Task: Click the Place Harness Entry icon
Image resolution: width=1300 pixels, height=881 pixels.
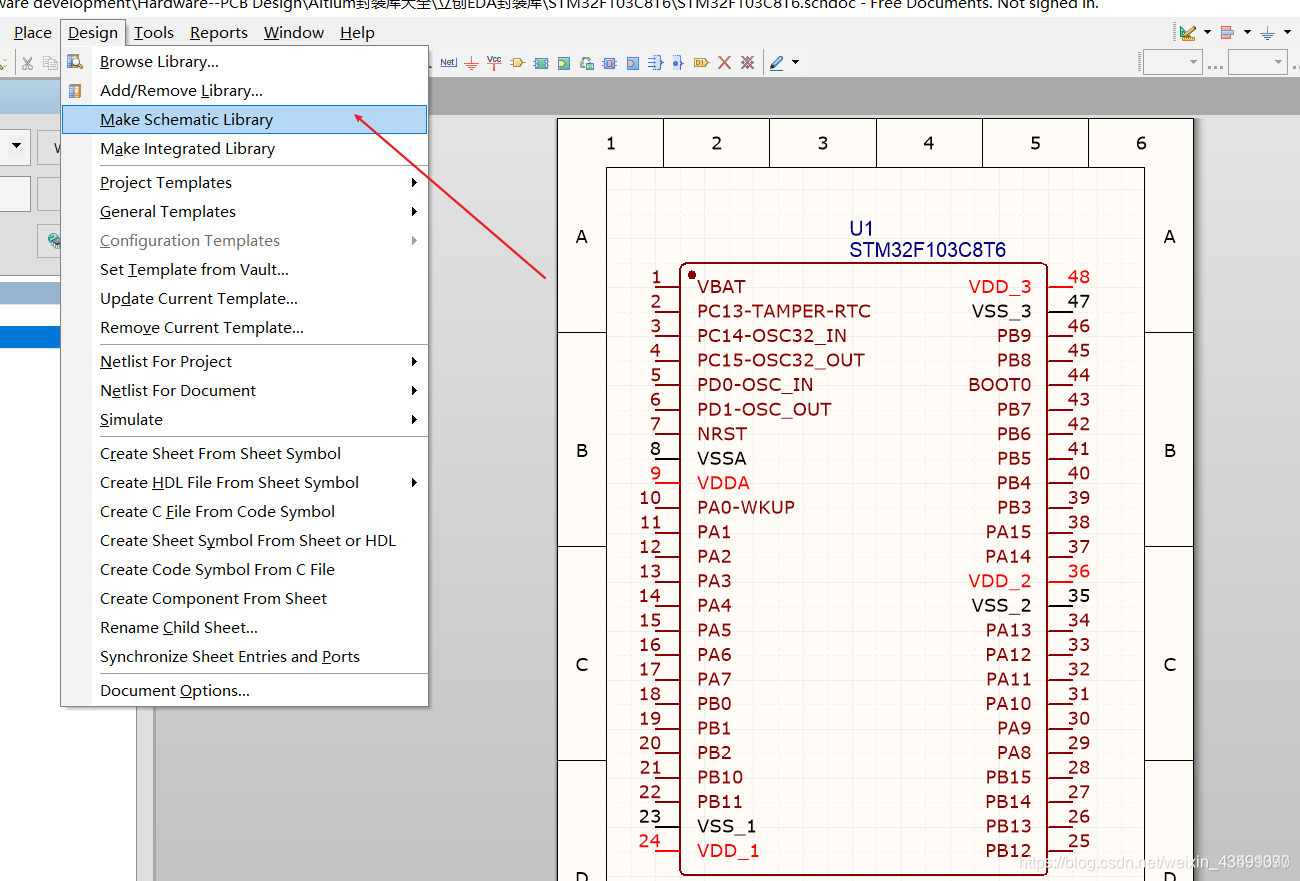Action: point(633,62)
